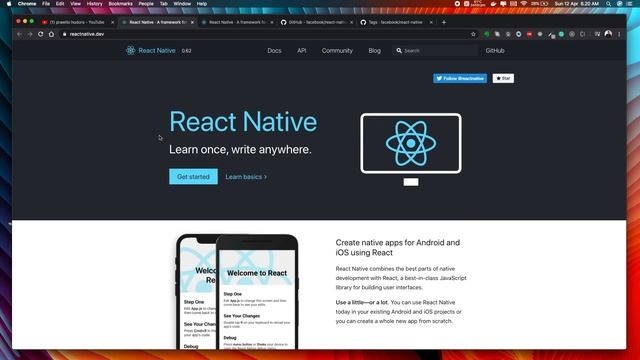Open the Docs navigation link
640x360 pixels.
pyautogui.click(x=274, y=51)
